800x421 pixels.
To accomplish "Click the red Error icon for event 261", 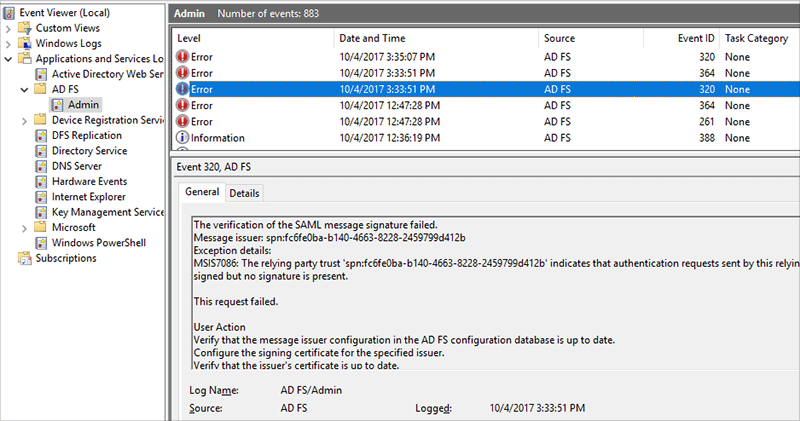I will [x=182, y=121].
